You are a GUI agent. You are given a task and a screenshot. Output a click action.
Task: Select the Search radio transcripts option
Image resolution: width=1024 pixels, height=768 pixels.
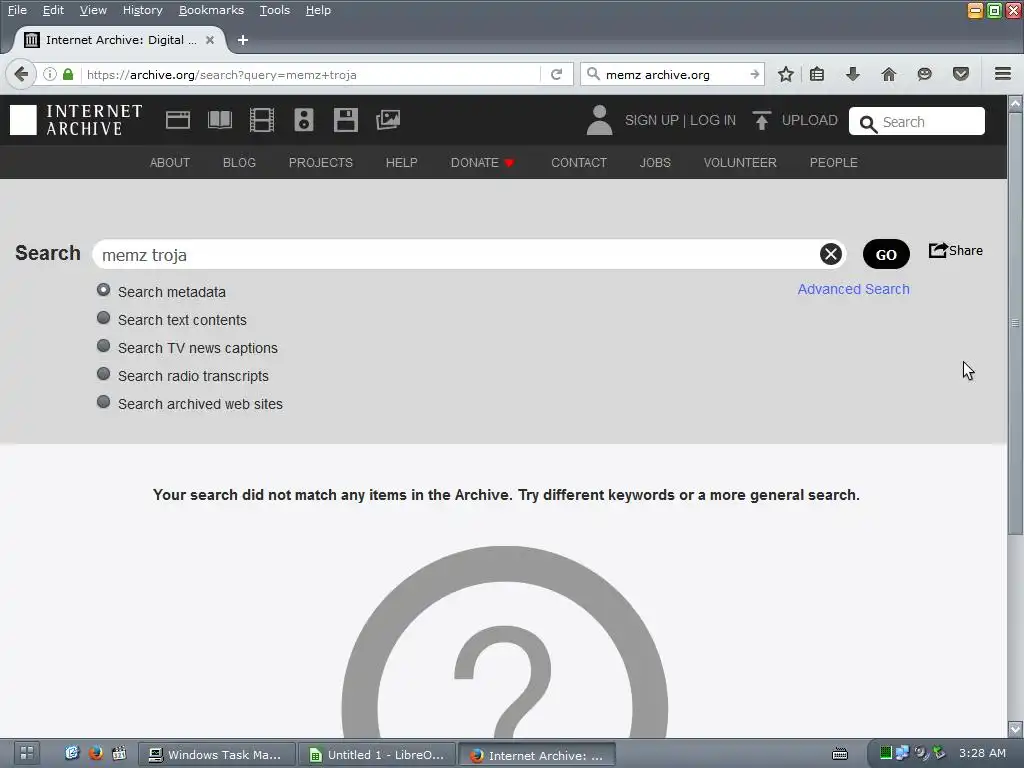click(x=103, y=374)
